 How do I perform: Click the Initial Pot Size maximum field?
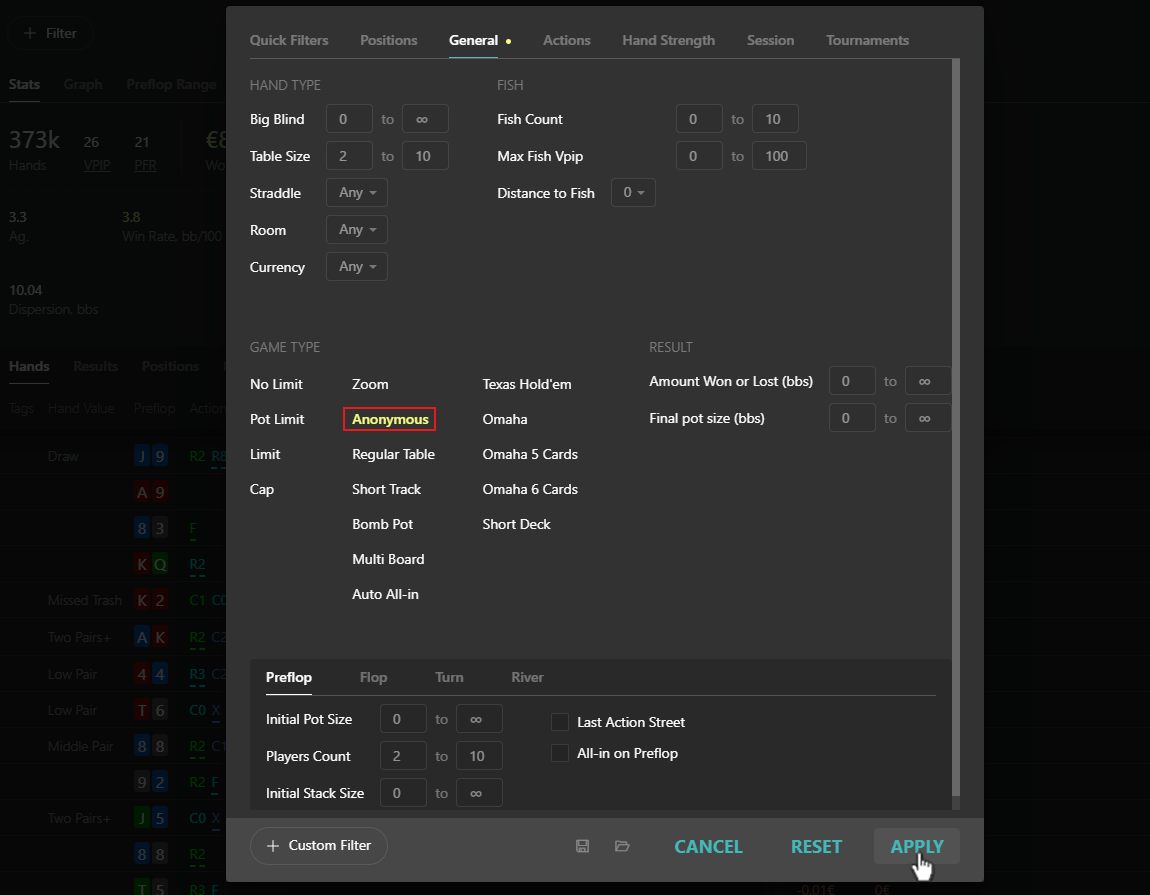tap(479, 719)
